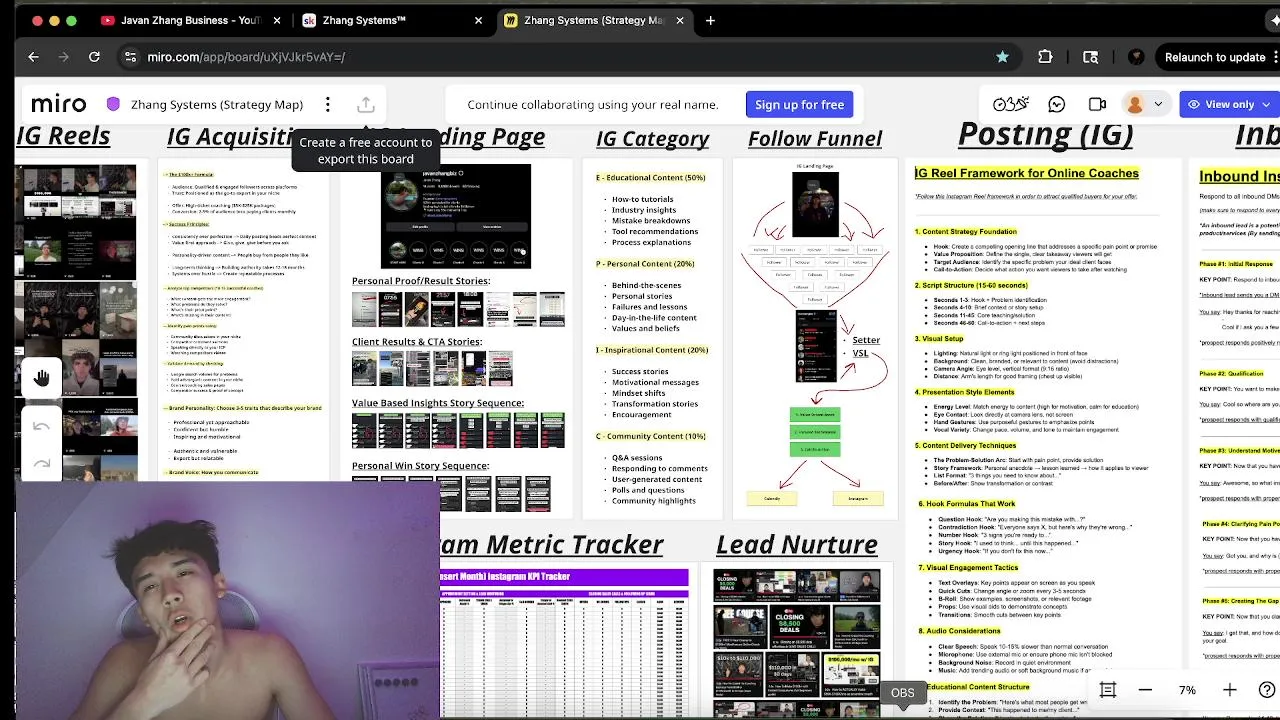Click the redo arrow in Miro toolbar
Viewport: 1280px width, 720px height.
[x=41, y=464]
